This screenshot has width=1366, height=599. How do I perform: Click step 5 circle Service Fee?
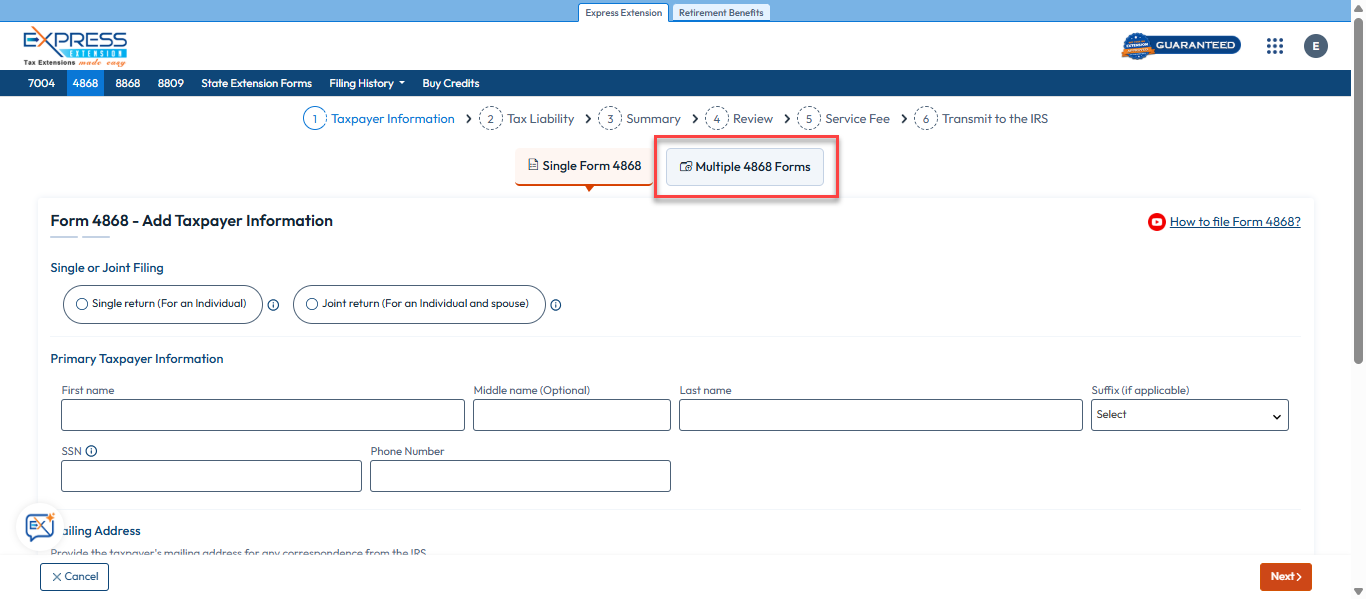pos(809,119)
